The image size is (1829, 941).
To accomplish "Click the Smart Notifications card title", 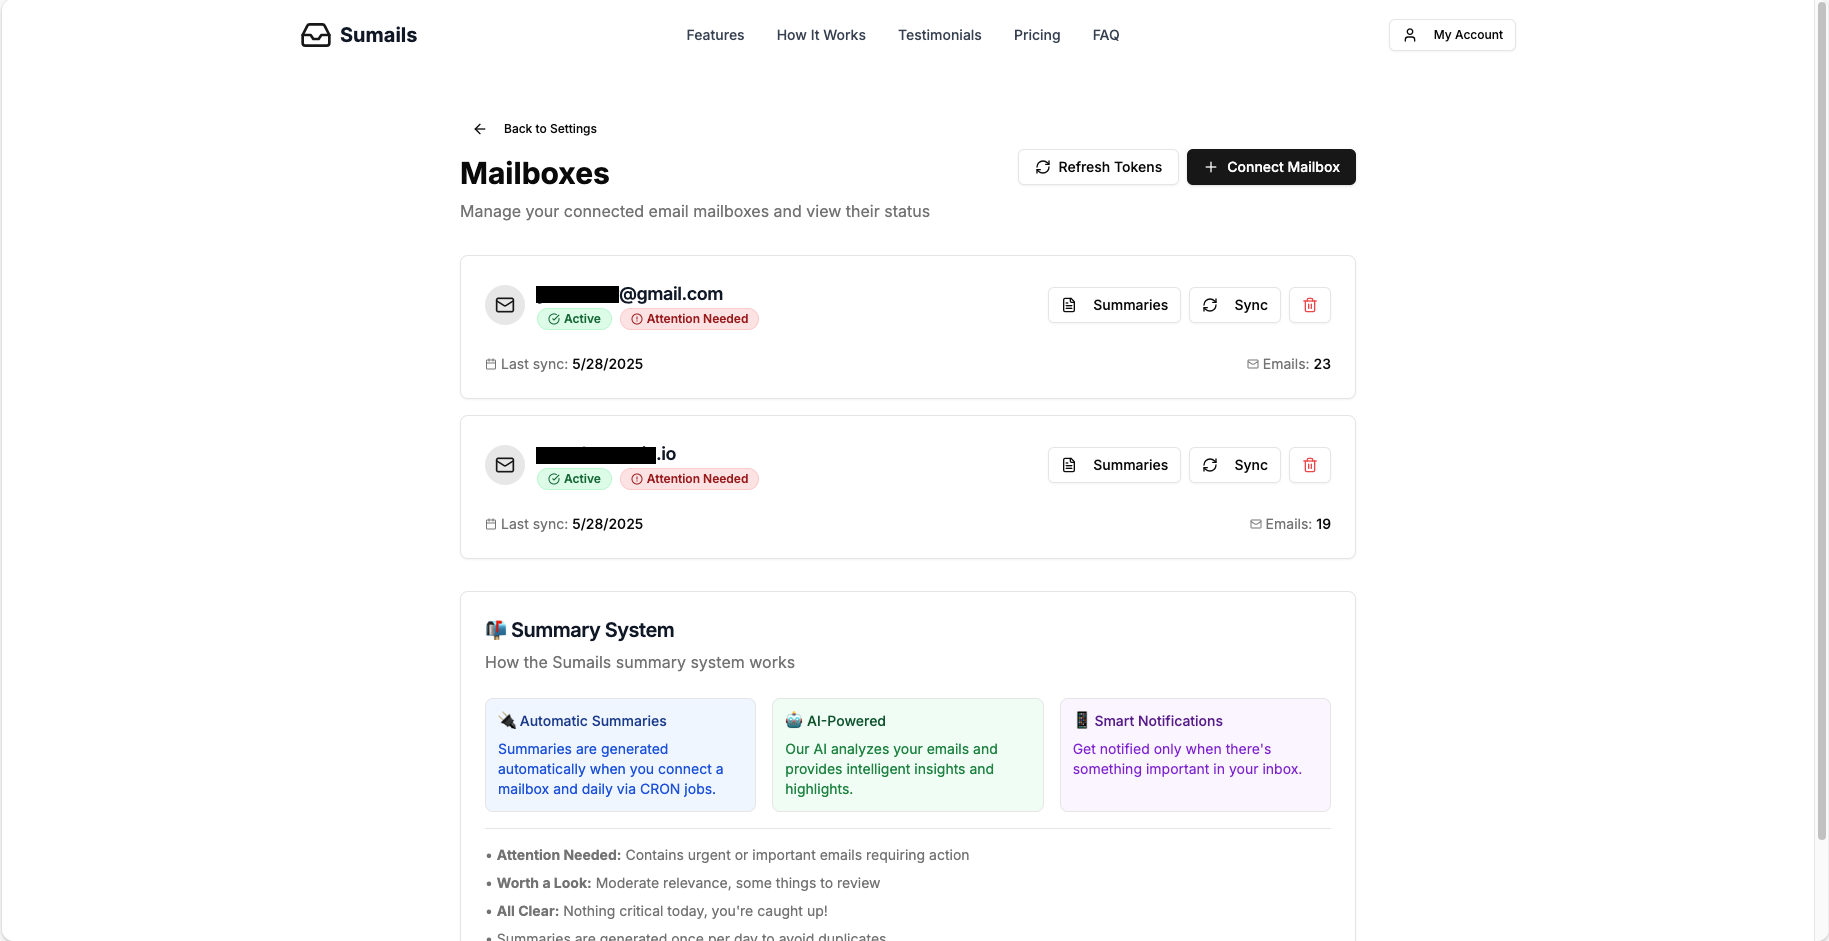I will [1158, 721].
